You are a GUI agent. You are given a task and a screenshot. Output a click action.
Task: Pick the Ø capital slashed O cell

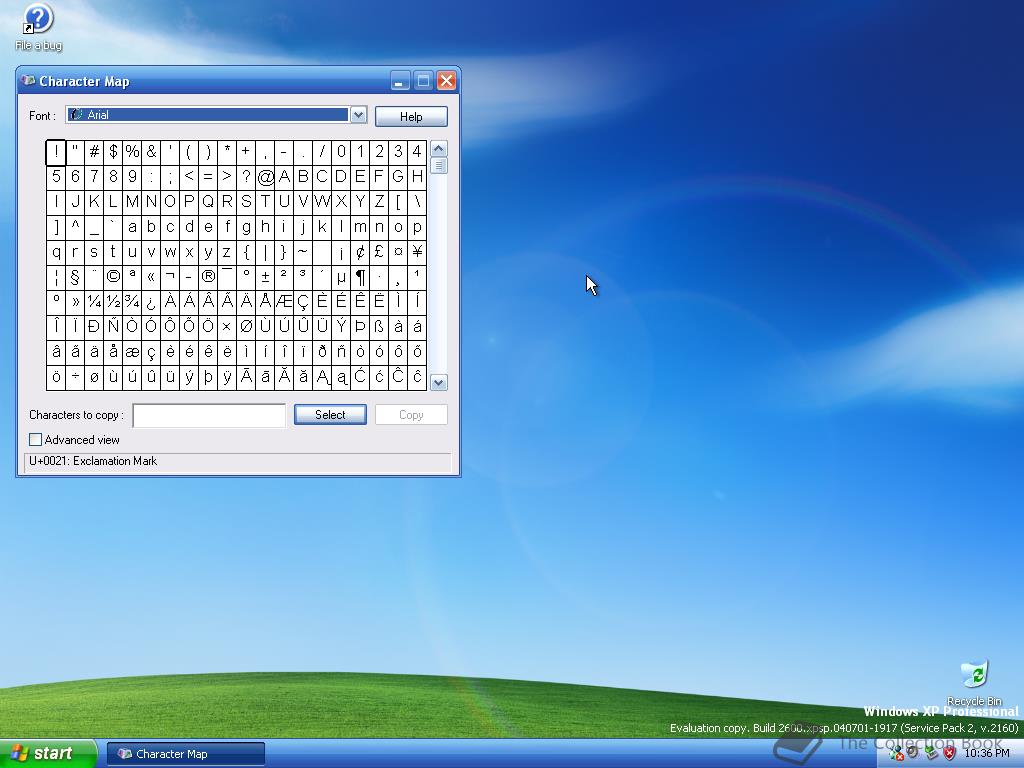coord(246,327)
